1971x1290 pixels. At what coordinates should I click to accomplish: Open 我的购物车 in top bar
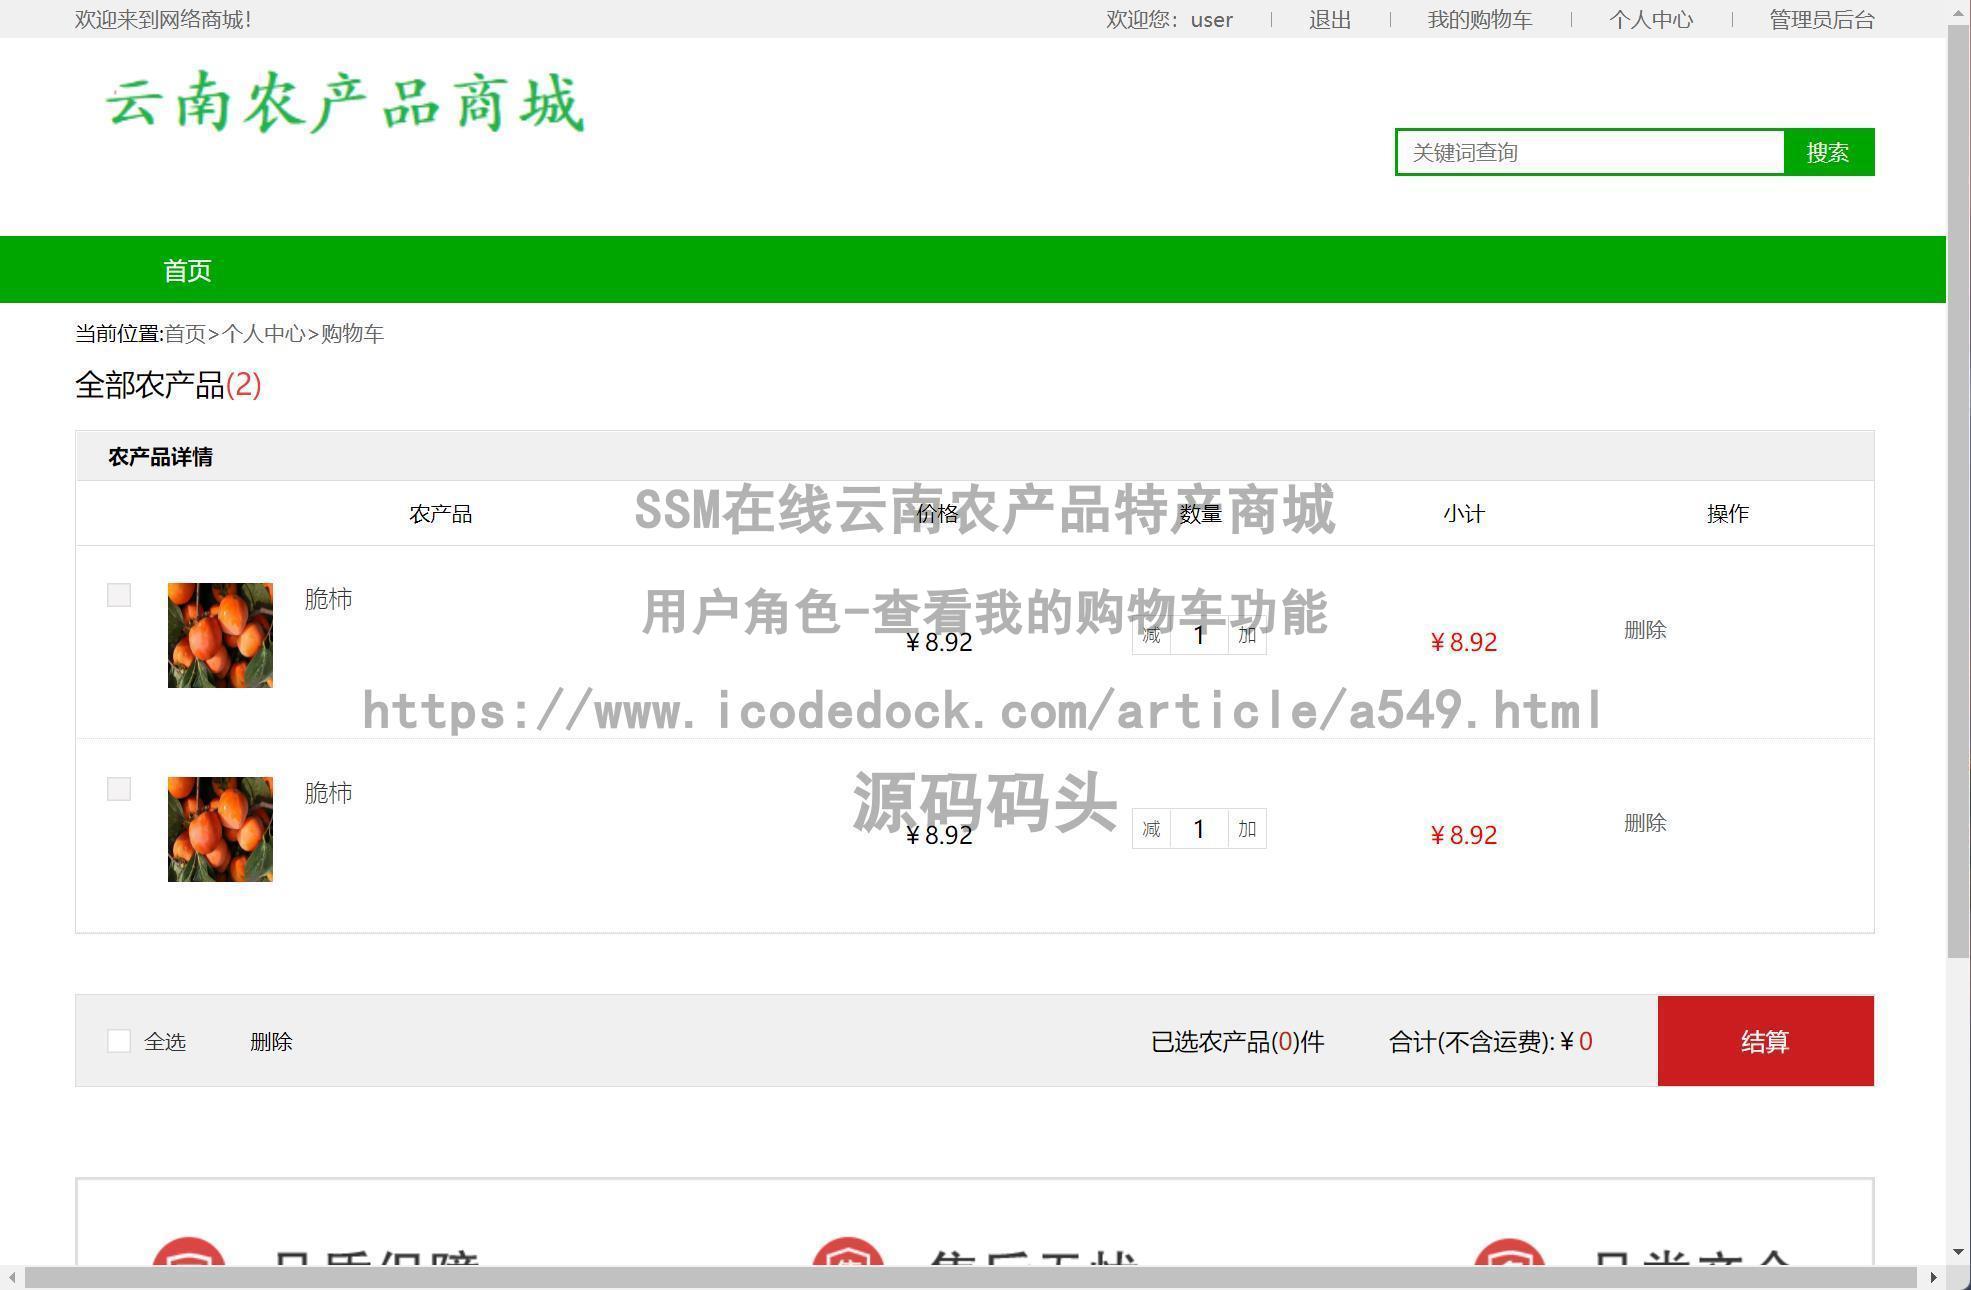1479,20
